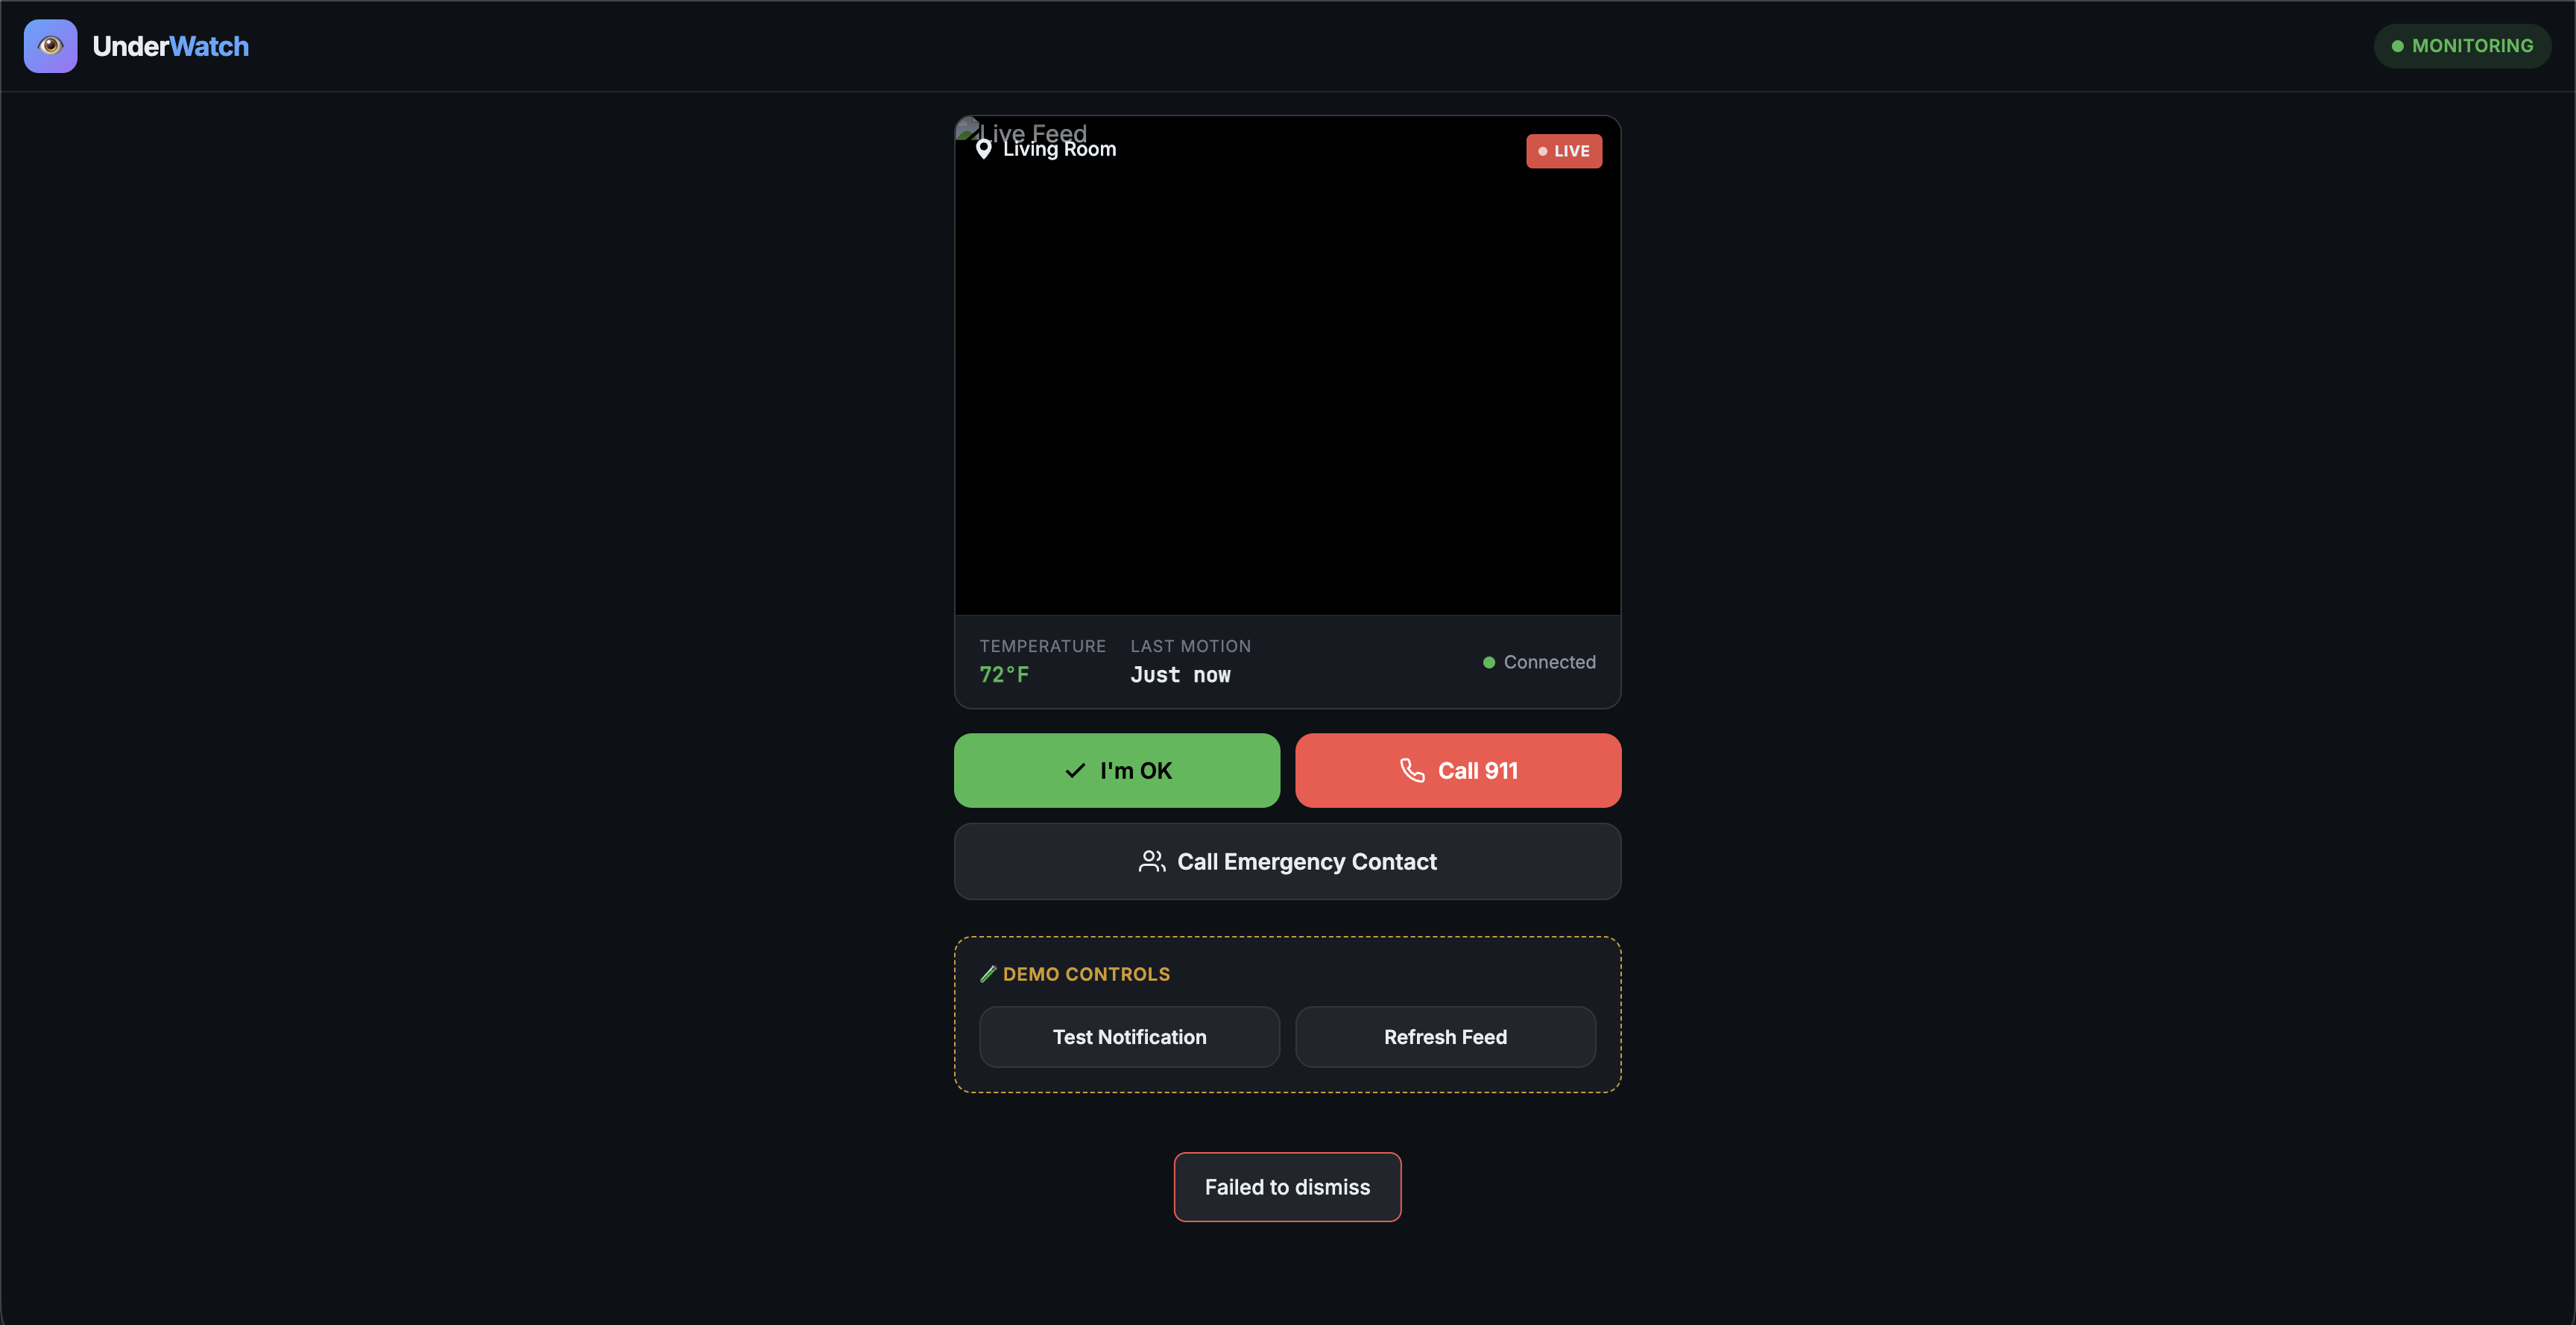Click the UnderWatch eye logo icon

pos(50,46)
